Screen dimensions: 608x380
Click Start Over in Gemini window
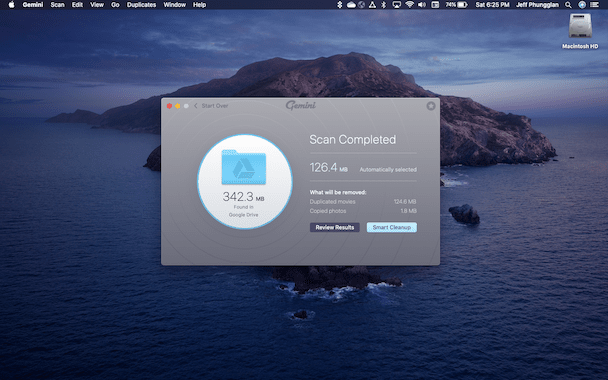[x=215, y=105]
